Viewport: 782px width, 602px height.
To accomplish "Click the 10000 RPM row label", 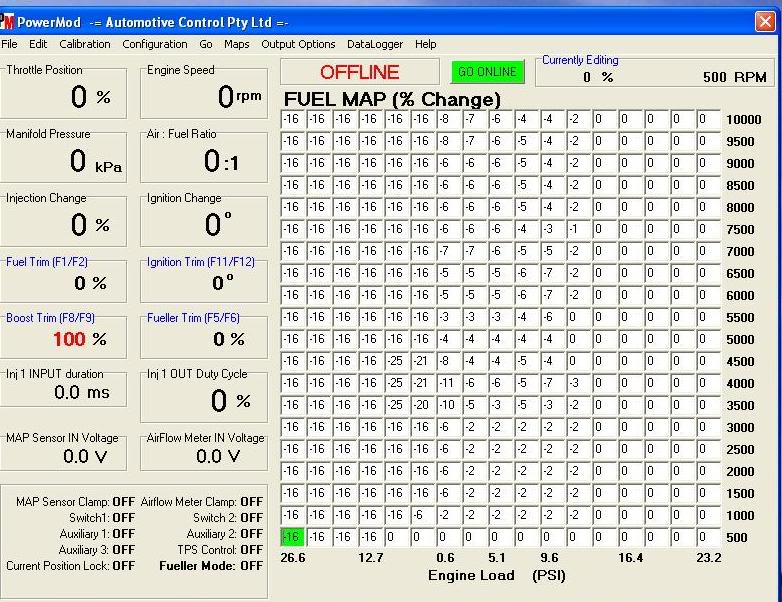I will 744,120.
